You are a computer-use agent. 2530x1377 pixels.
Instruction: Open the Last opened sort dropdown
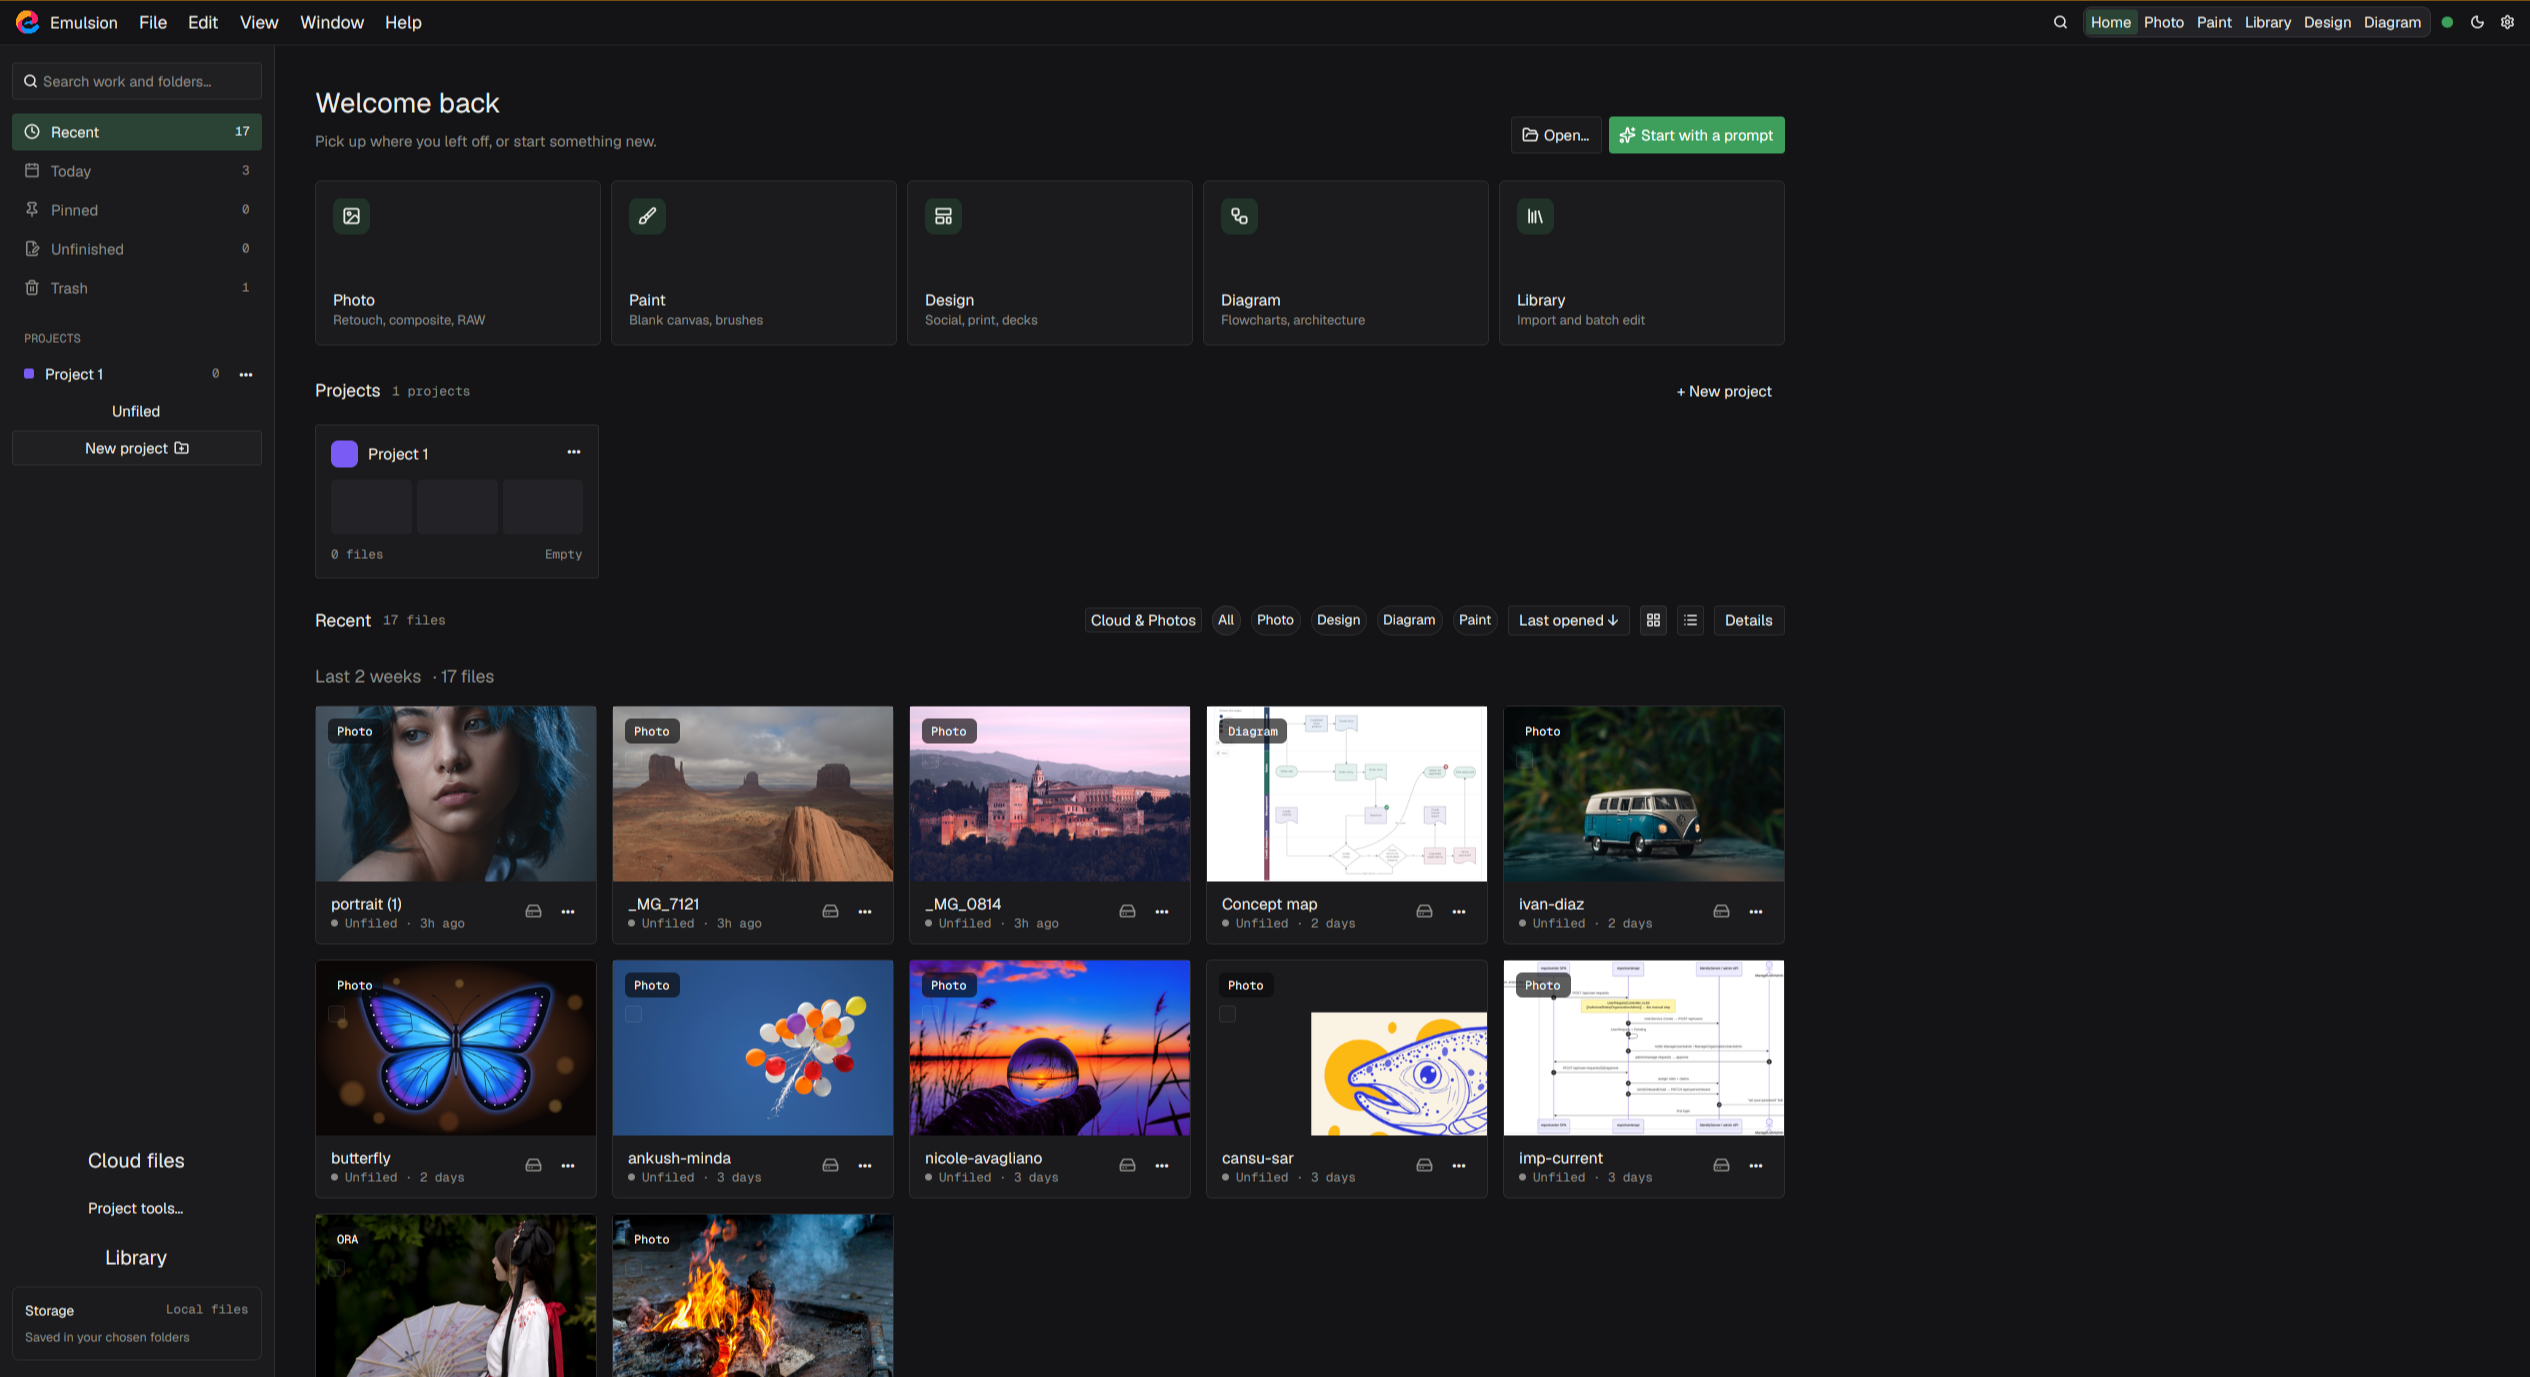pos(1568,620)
